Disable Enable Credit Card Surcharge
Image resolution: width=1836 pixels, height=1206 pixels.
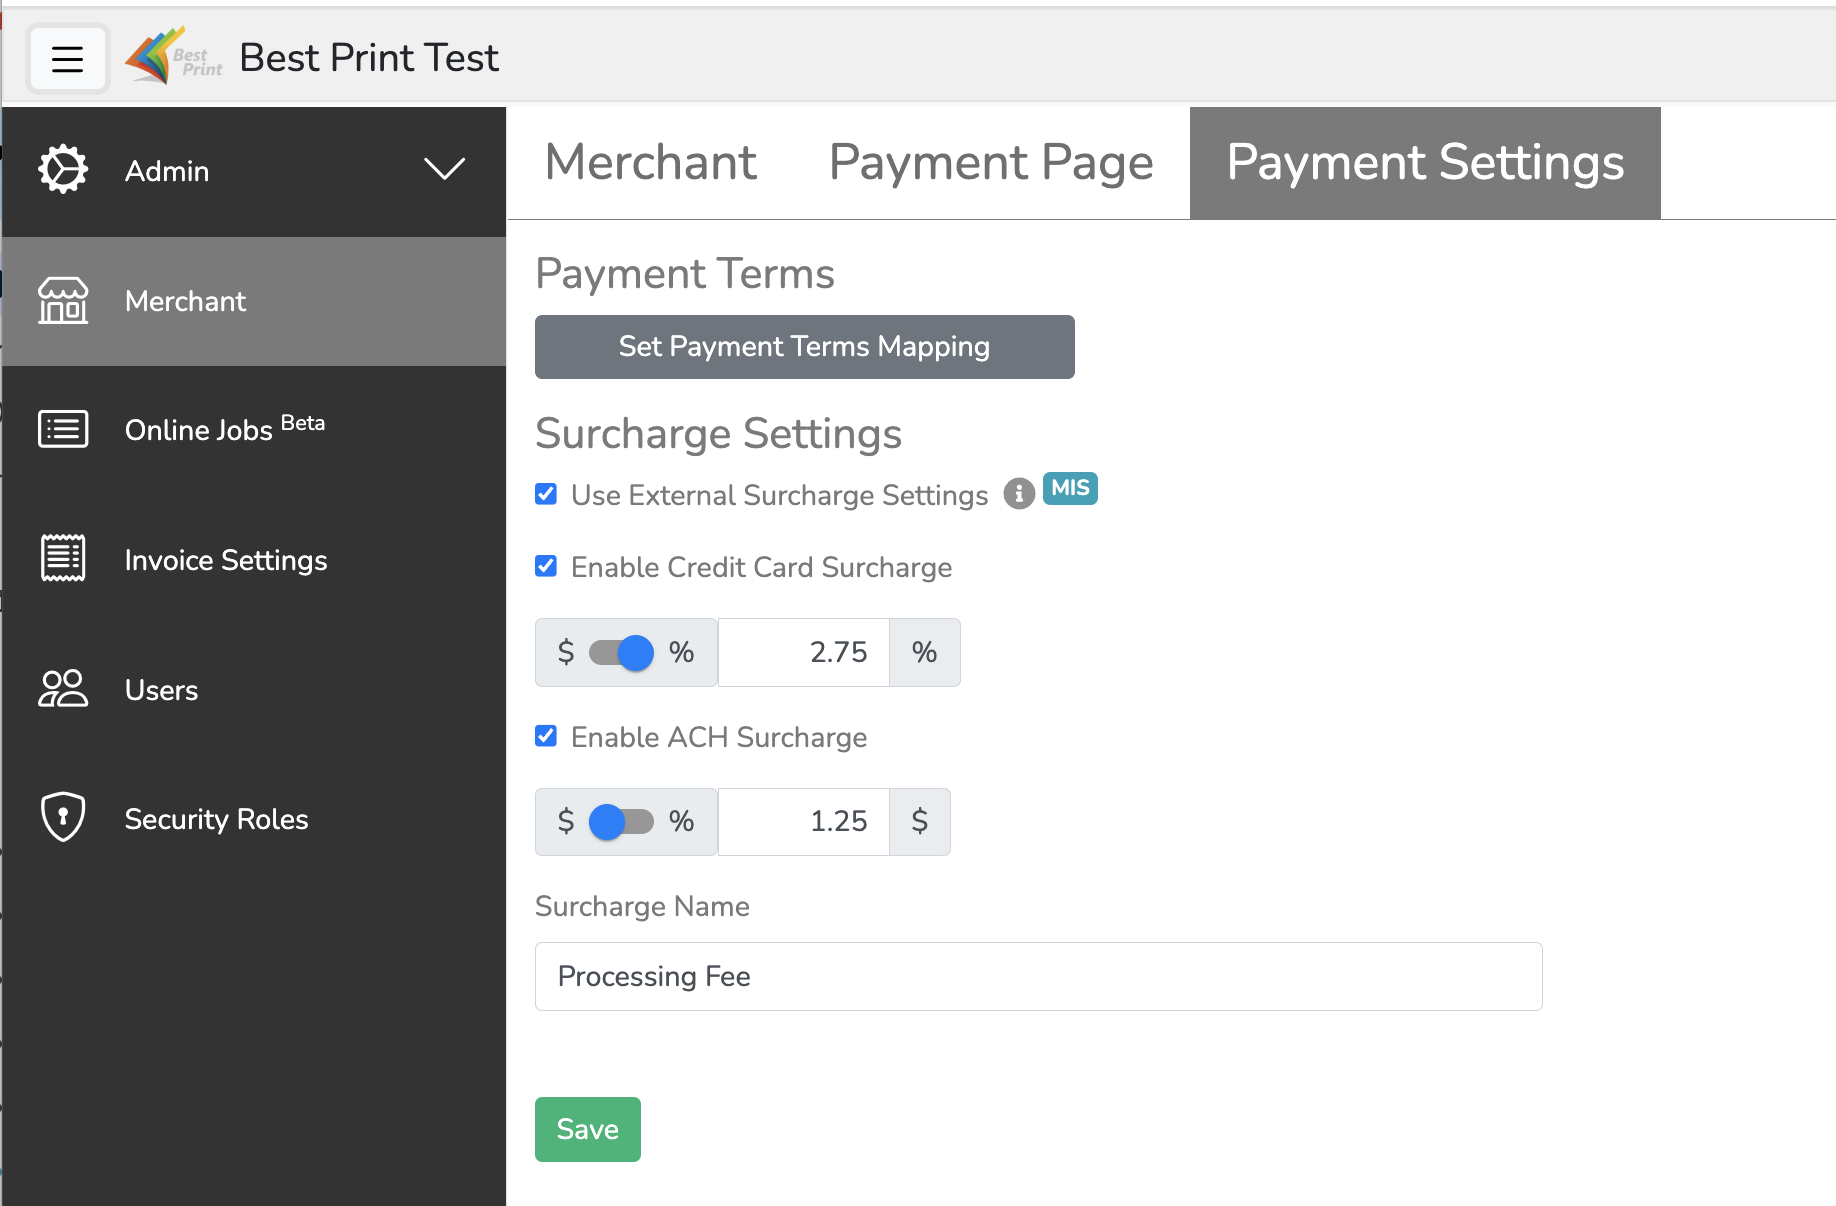click(x=545, y=566)
